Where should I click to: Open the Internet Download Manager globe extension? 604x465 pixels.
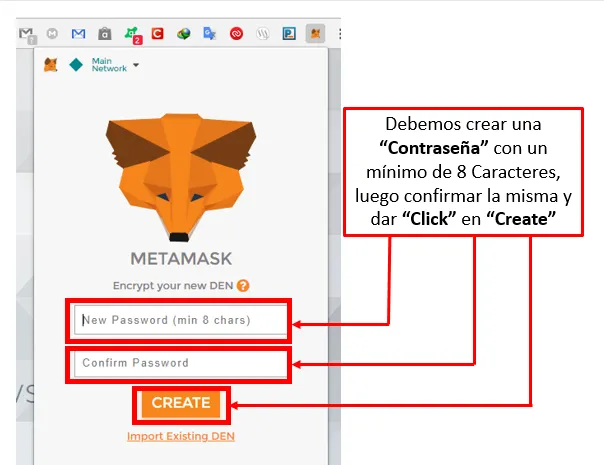pyautogui.click(x=183, y=34)
